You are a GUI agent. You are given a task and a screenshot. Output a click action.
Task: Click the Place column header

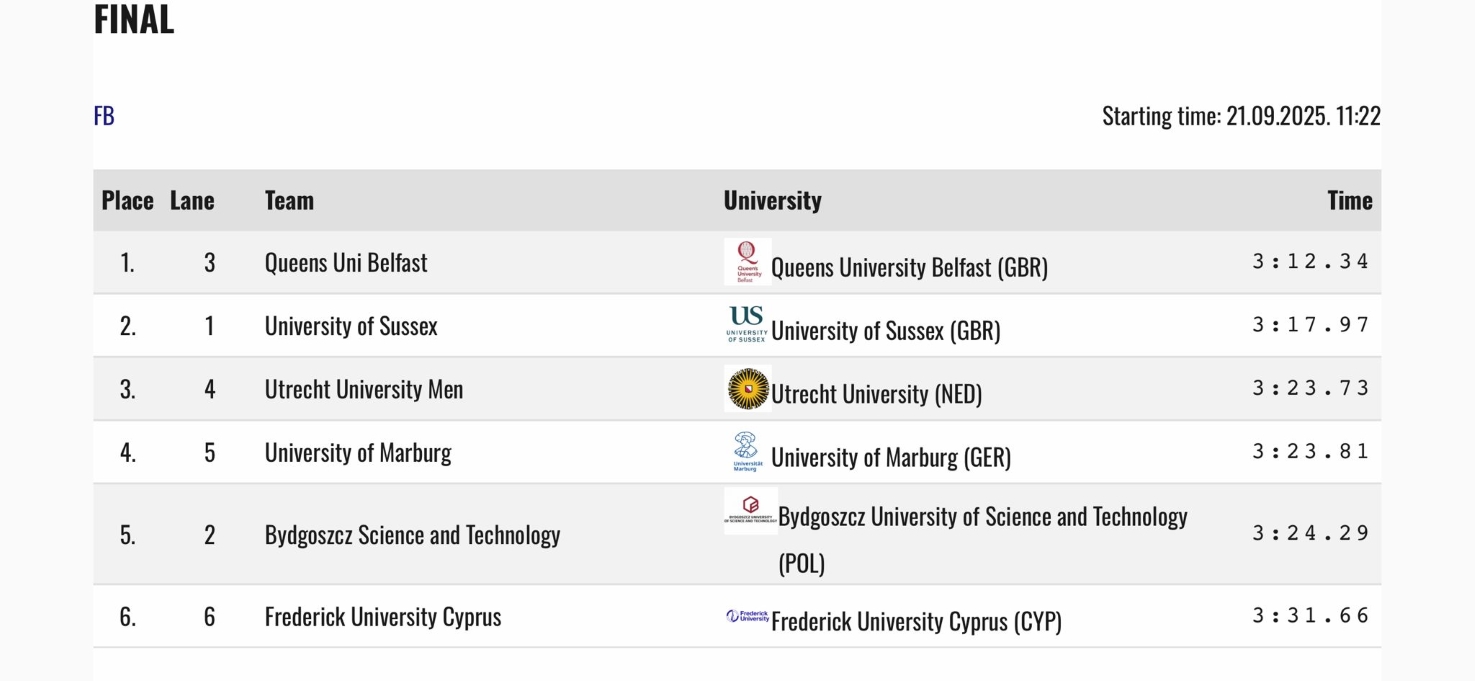(127, 200)
